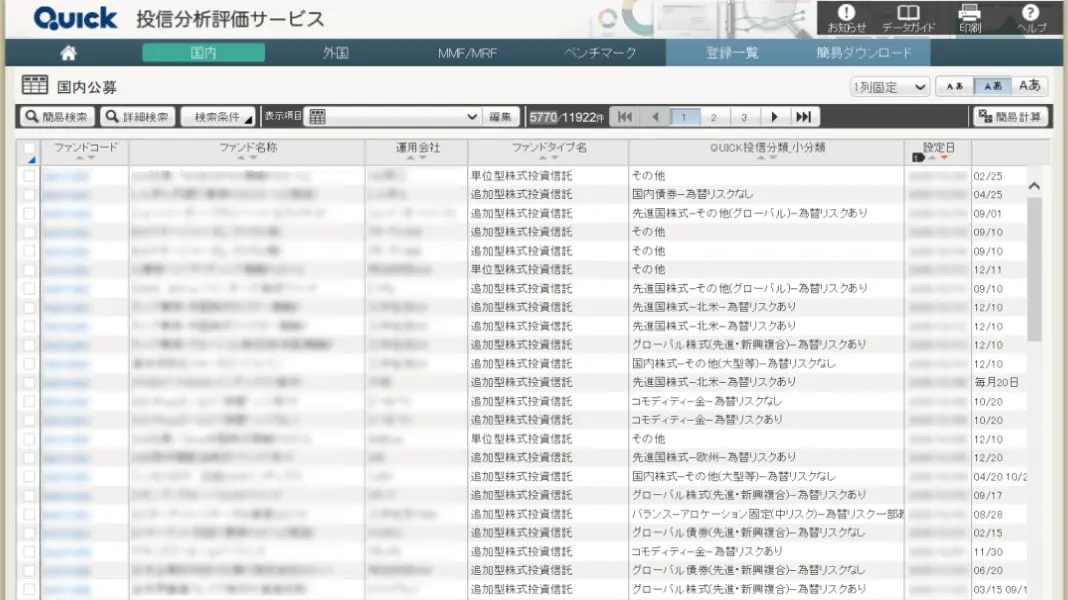The height and width of the screenshot is (600, 1068).
Task: Click the 簡易検索 button
Action: pos(57,117)
